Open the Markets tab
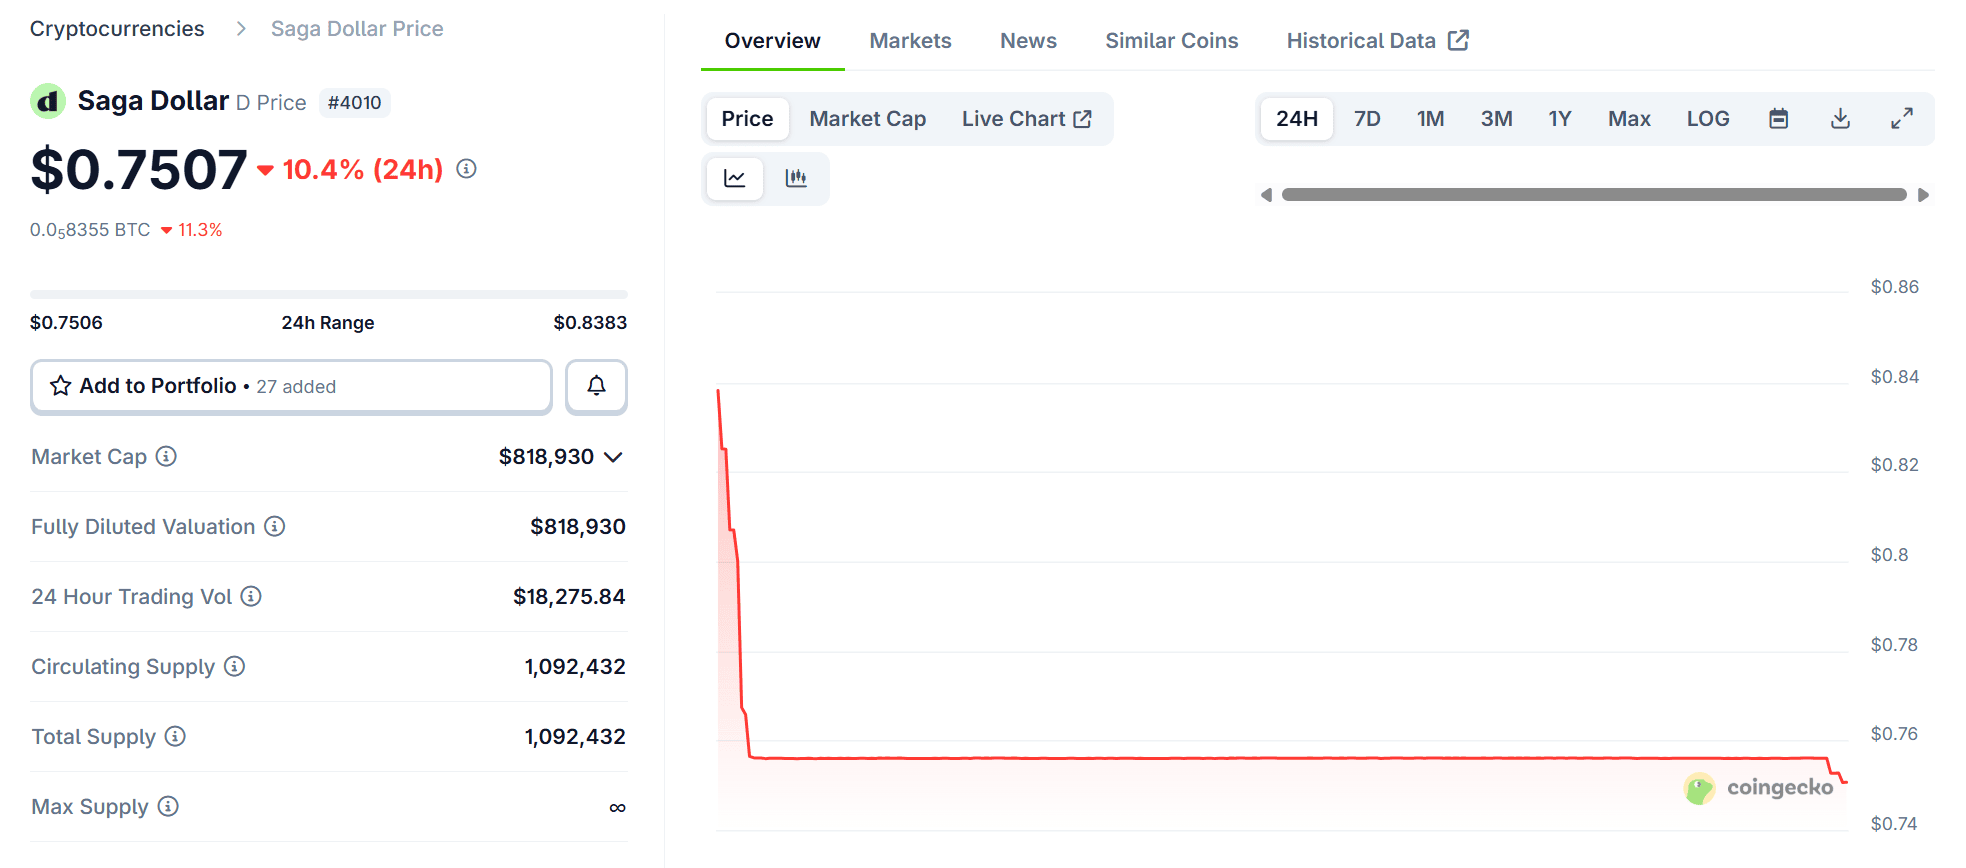Screen dimensions: 1966x868 point(910,41)
